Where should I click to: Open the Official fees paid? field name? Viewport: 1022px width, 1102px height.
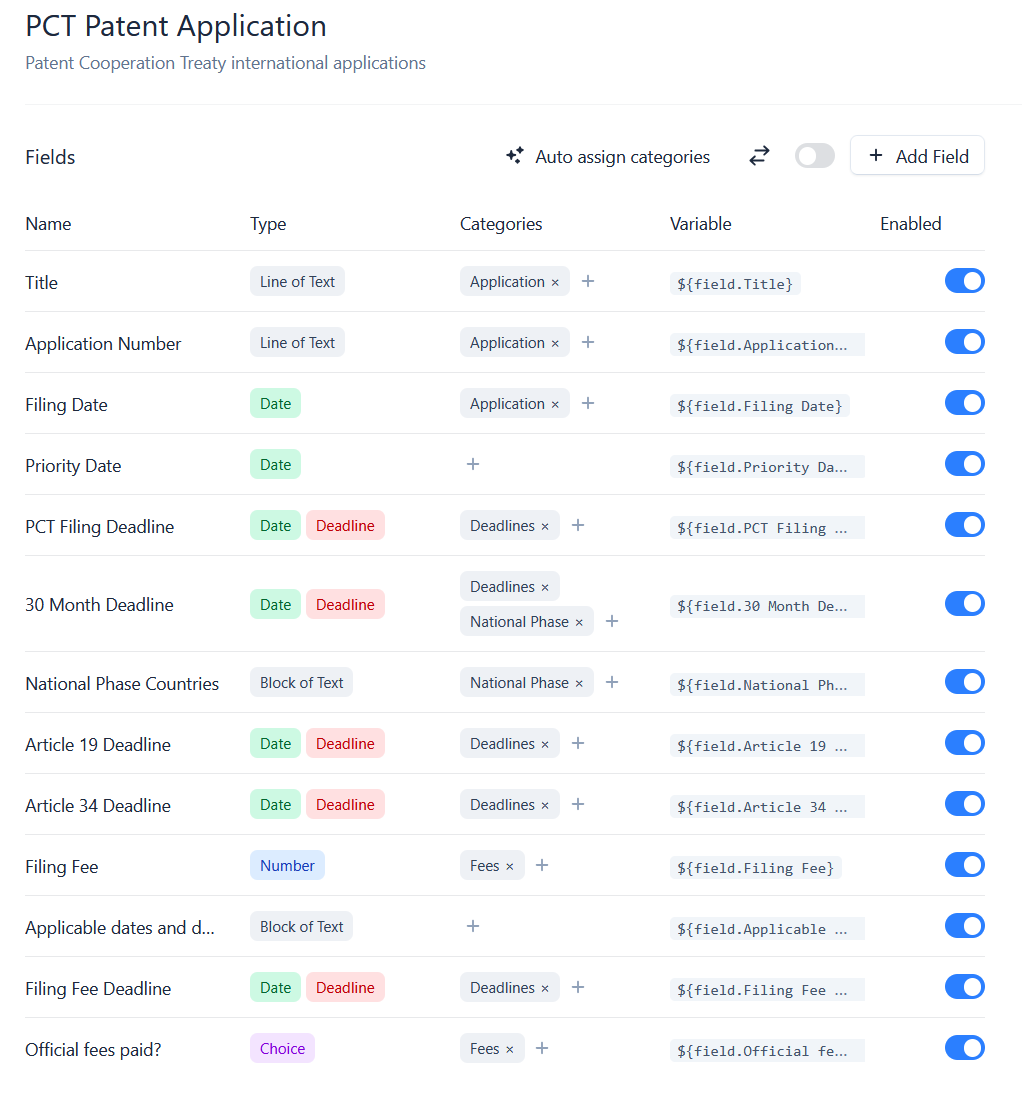(93, 1050)
